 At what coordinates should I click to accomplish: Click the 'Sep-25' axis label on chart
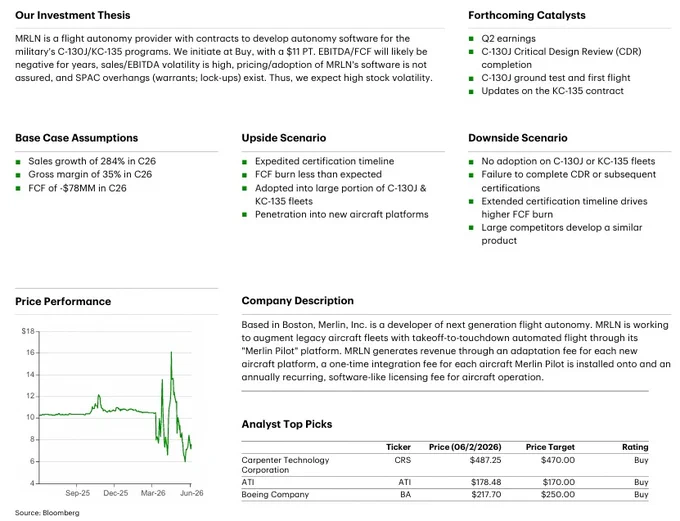click(78, 493)
